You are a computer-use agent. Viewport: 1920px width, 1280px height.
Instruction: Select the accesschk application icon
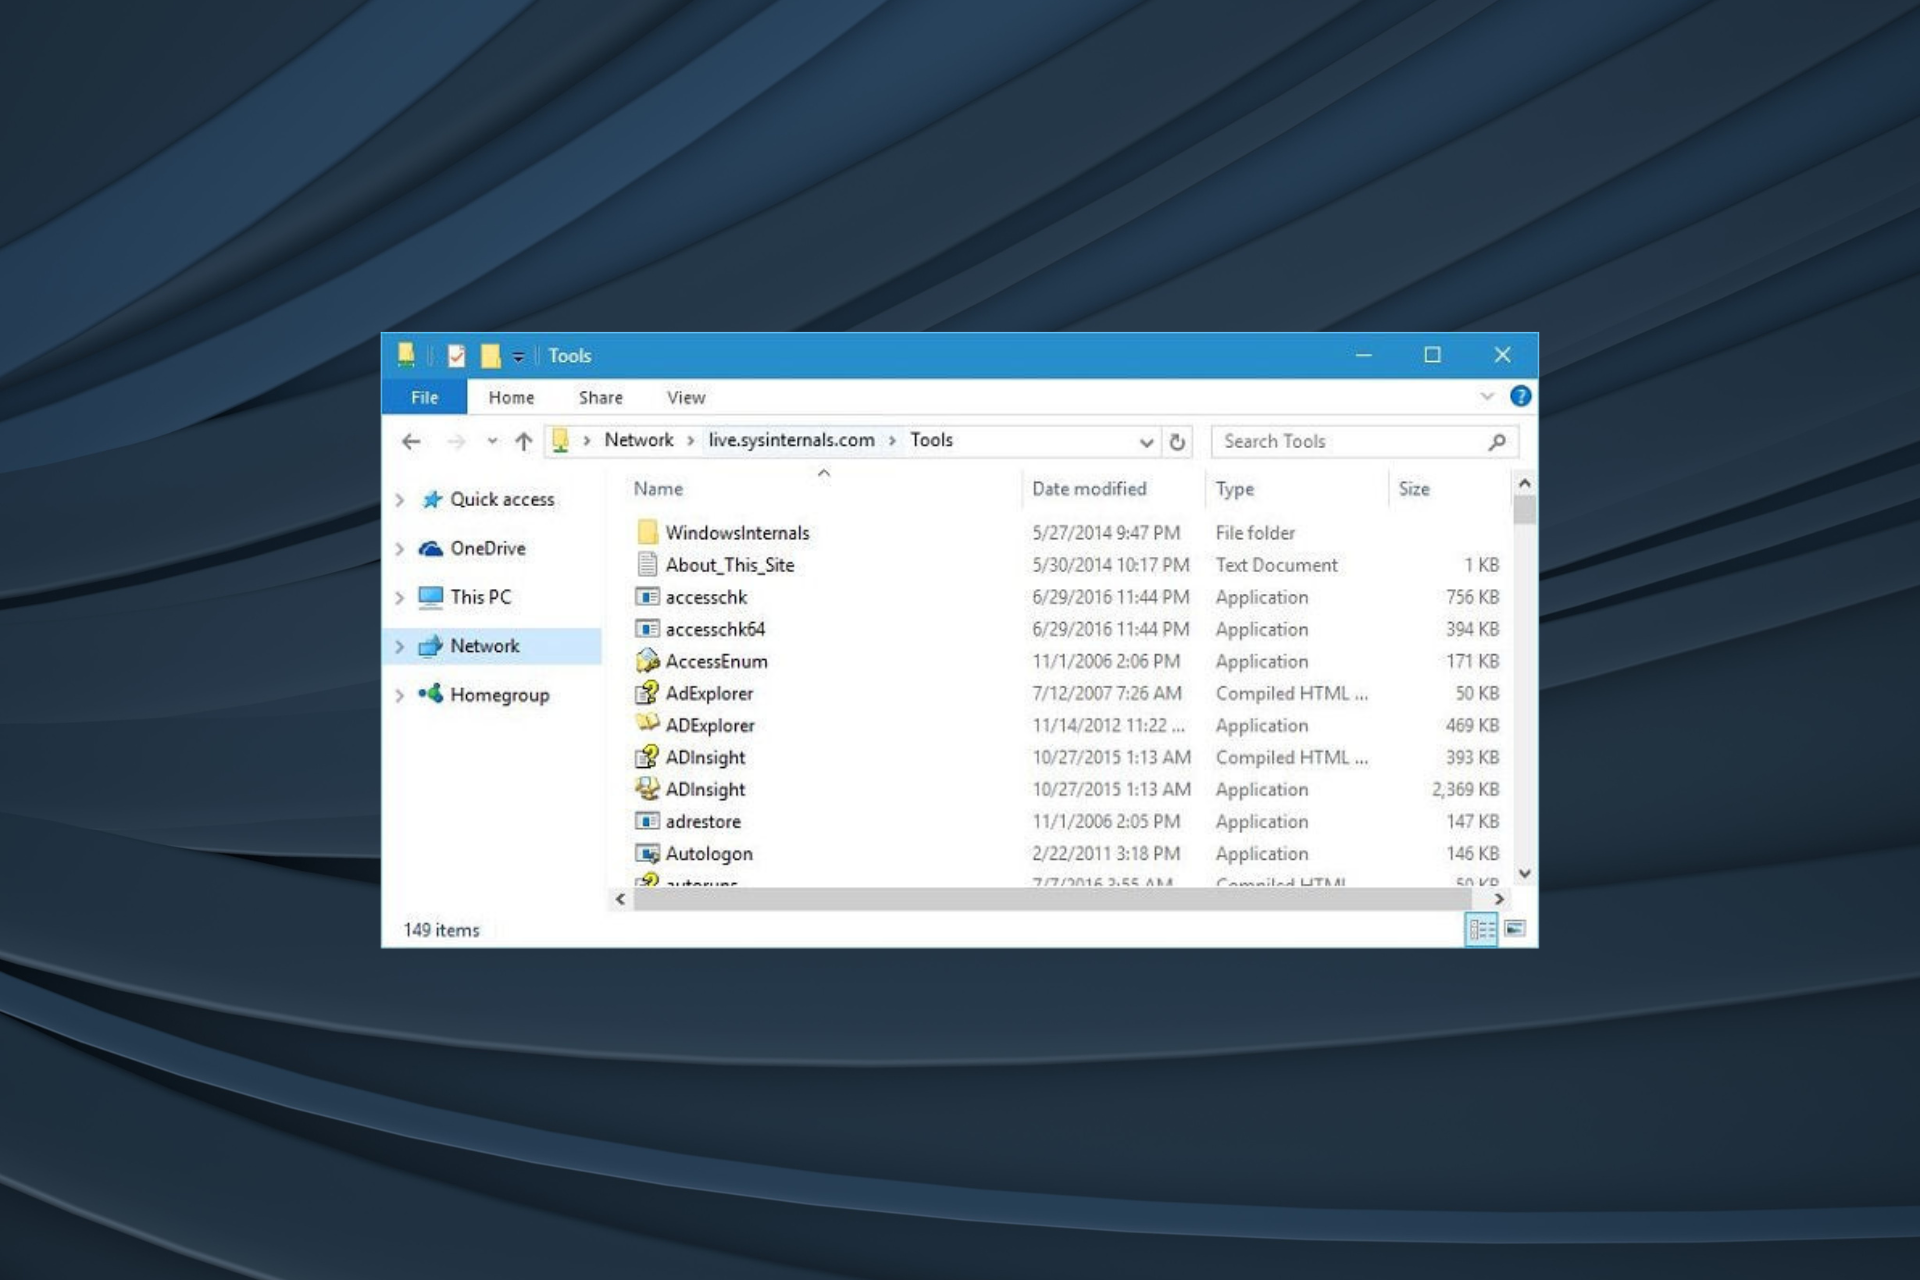click(x=647, y=597)
